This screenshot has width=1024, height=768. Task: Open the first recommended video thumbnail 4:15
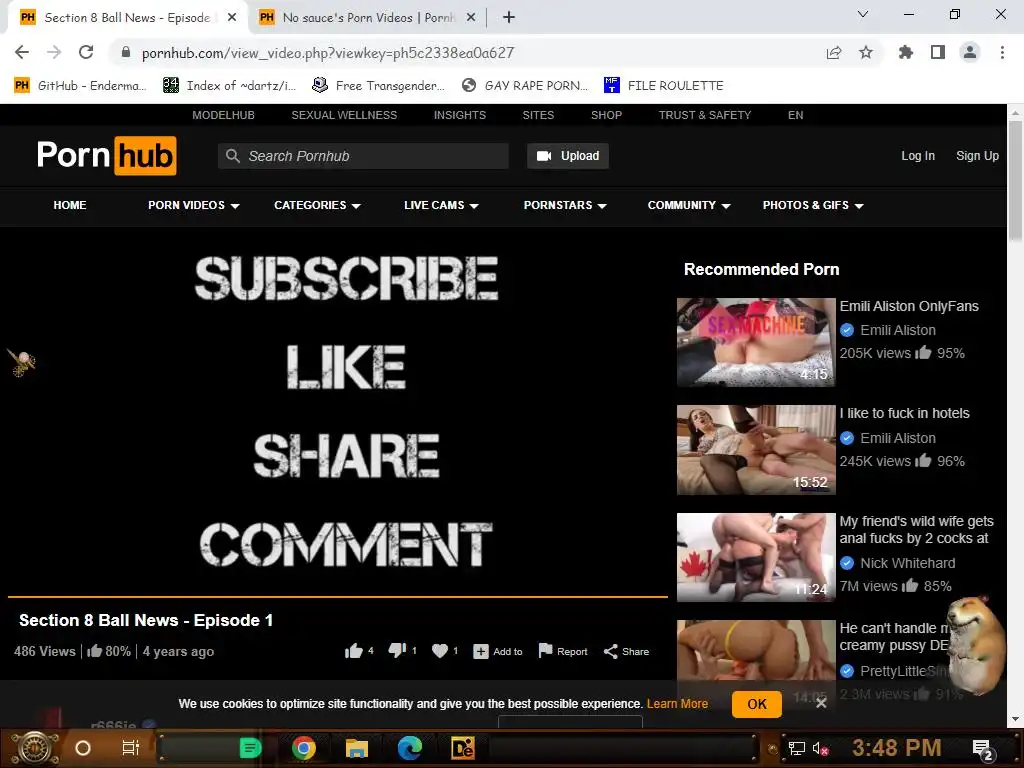point(756,342)
